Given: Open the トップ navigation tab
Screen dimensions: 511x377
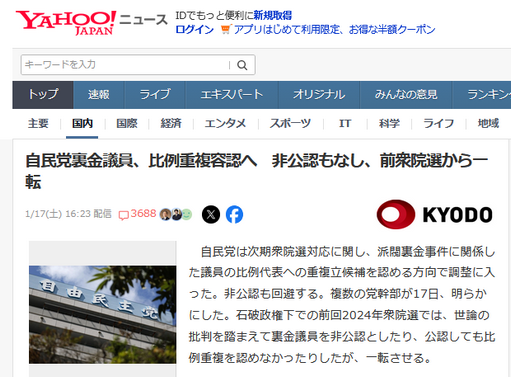Looking at the screenshot, I should pyautogui.click(x=43, y=95).
